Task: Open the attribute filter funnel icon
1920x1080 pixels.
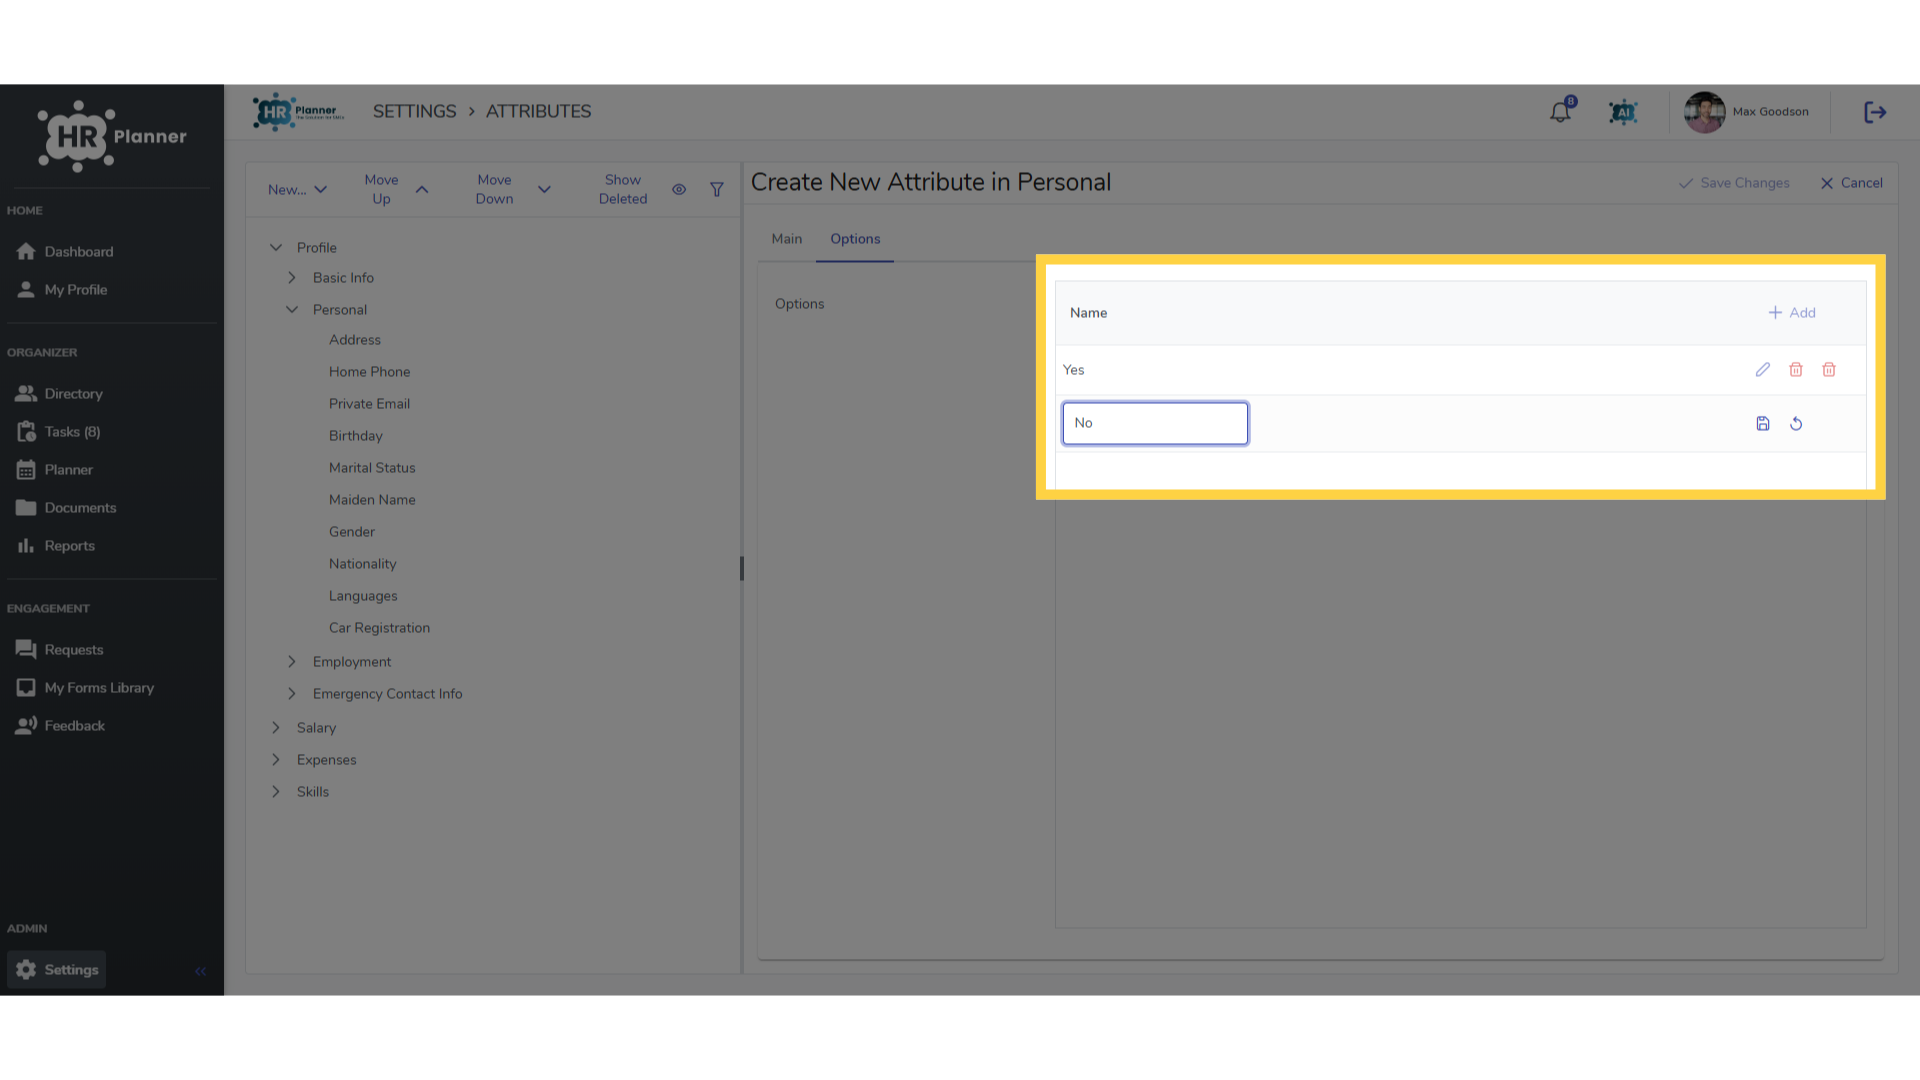Action: pos(717,189)
